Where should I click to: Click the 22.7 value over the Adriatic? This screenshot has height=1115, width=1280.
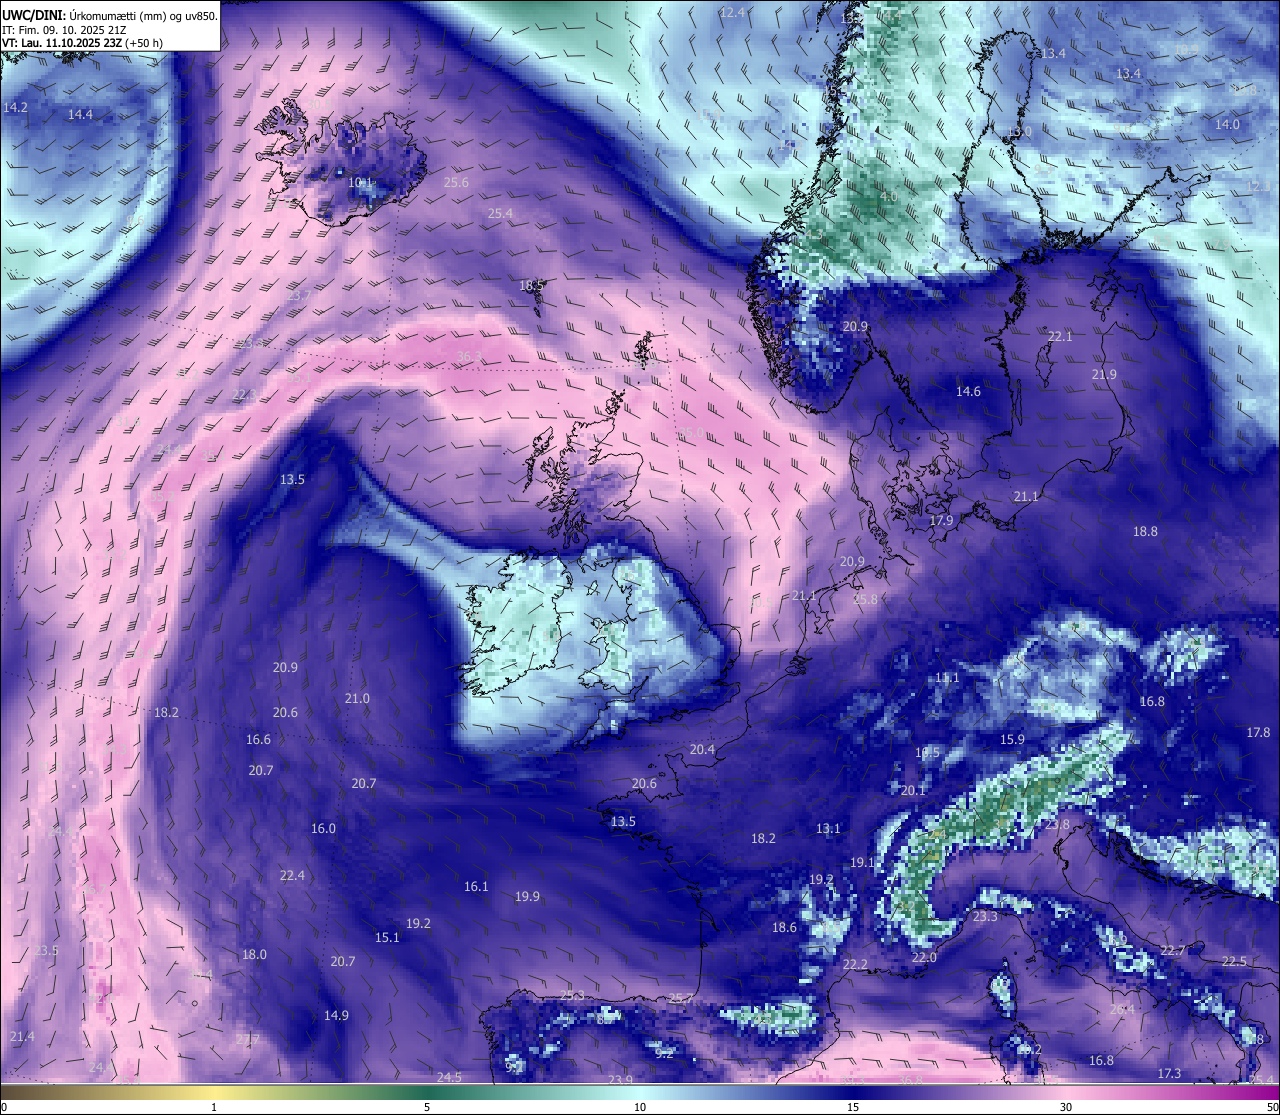coord(1173,951)
